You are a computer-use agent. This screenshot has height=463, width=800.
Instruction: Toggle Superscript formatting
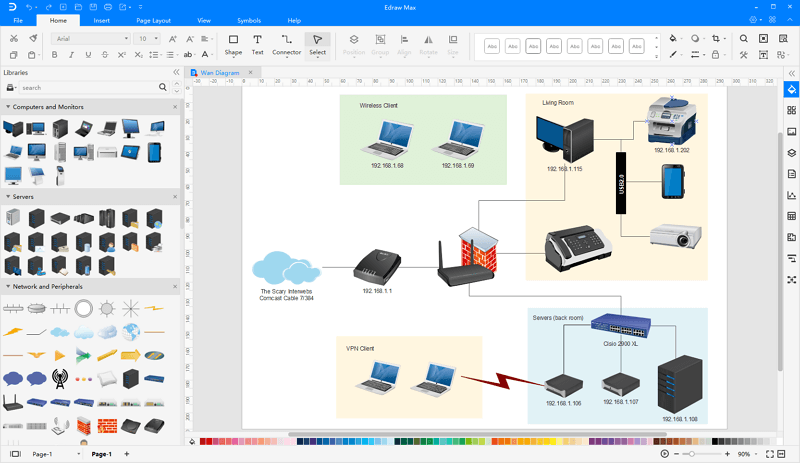[121, 55]
